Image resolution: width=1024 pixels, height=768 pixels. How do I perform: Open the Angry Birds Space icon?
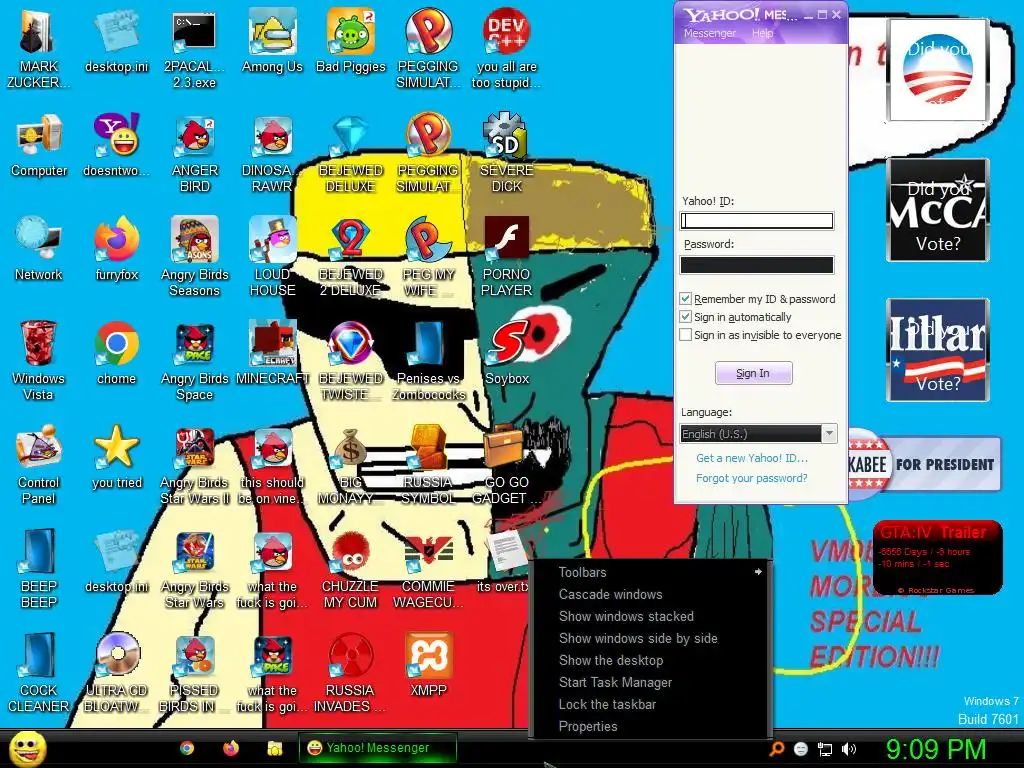[x=195, y=361]
